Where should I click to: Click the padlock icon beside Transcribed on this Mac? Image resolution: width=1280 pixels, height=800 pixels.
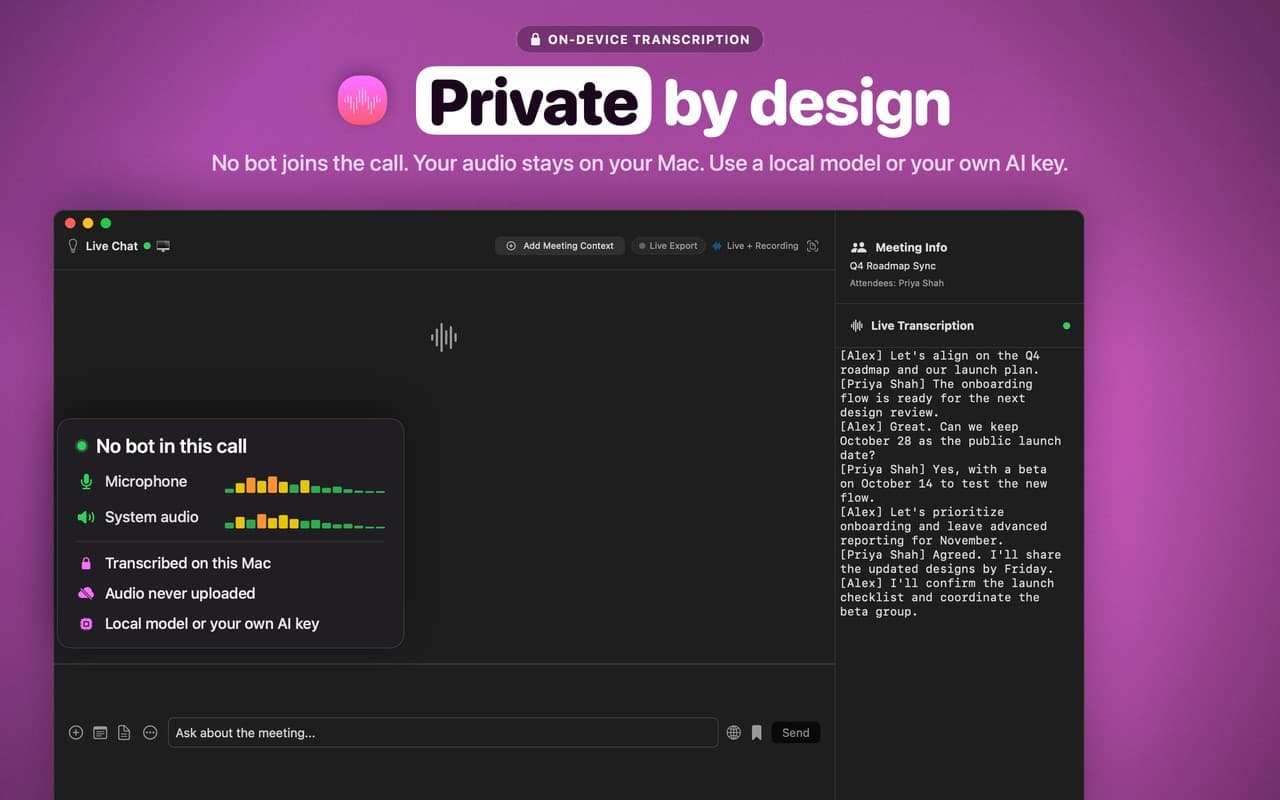point(86,563)
